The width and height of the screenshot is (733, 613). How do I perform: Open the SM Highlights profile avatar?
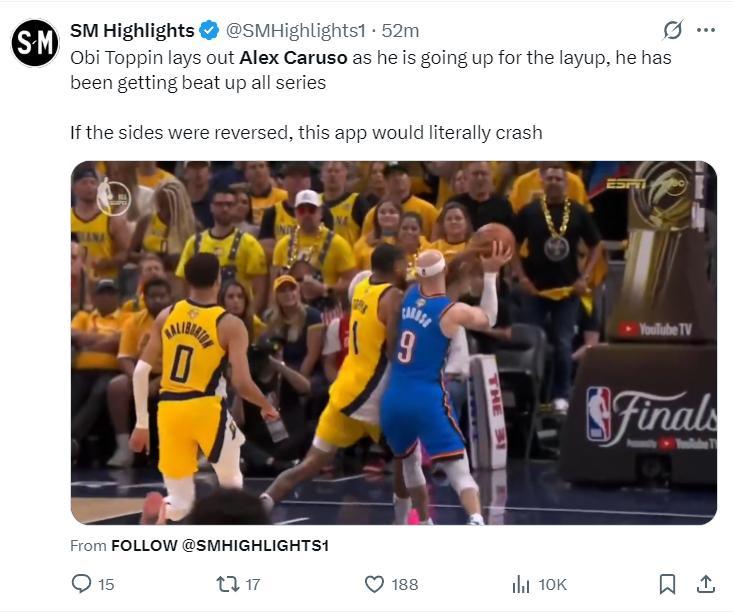tap(35, 43)
